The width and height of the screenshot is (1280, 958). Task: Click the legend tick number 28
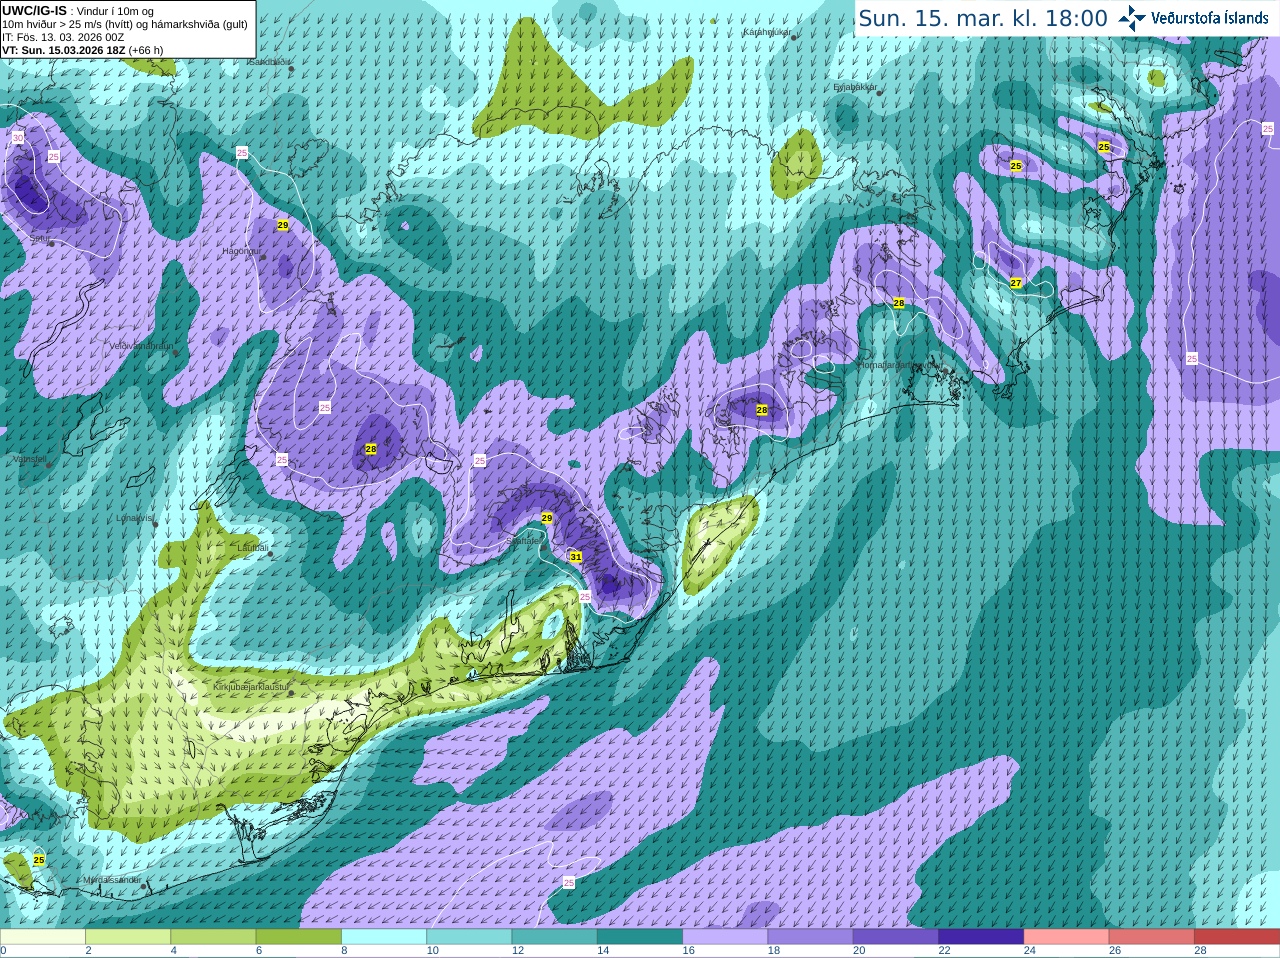point(1200,951)
